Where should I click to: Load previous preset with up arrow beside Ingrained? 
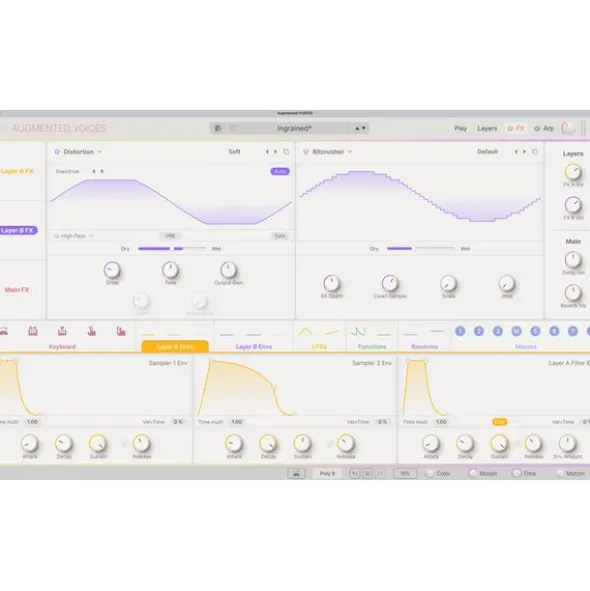[x=357, y=128]
